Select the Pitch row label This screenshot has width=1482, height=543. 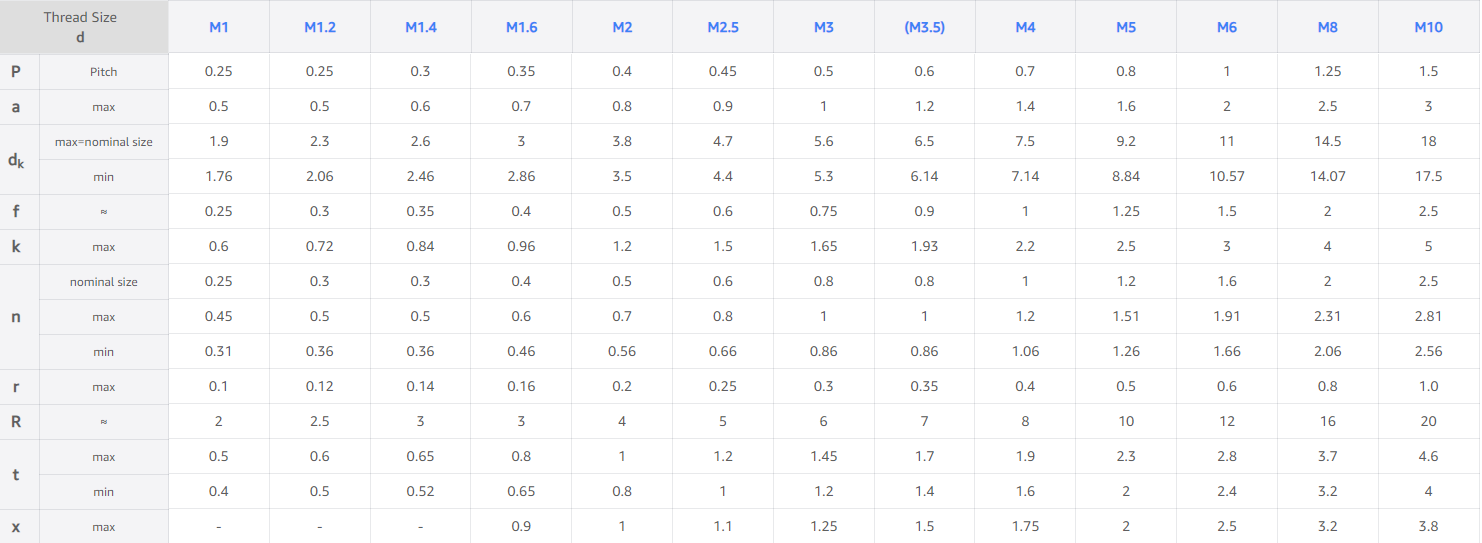[104, 72]
